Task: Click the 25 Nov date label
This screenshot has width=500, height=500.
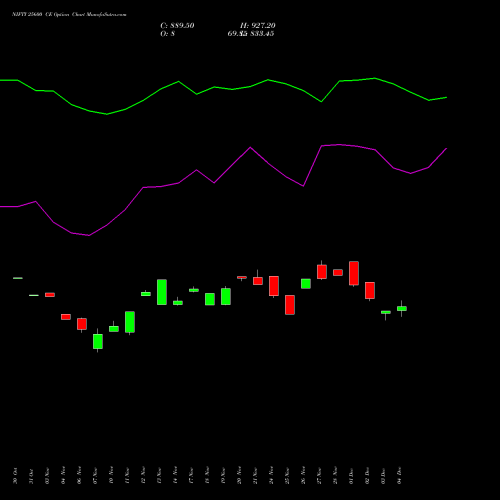Action: [287, 476]
